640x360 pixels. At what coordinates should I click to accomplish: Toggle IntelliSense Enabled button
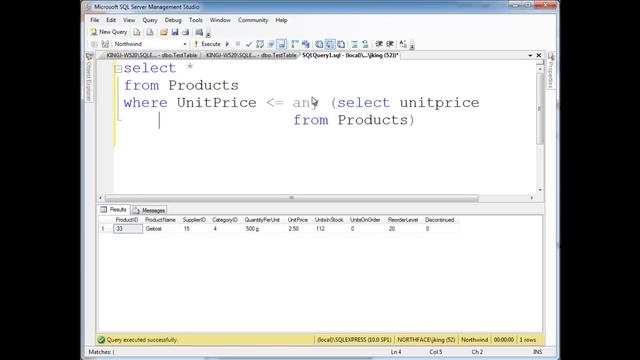tap(282, 44)
